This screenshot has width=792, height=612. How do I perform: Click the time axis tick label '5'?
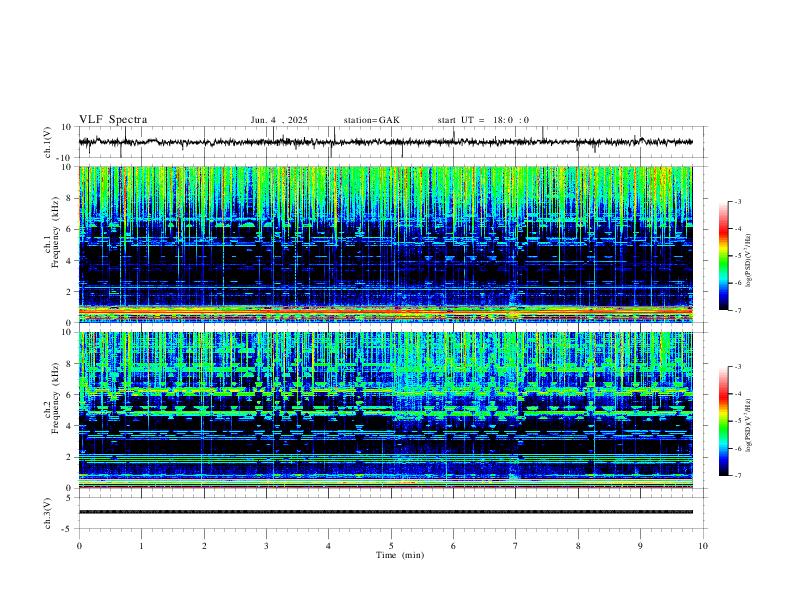[391, 546]
